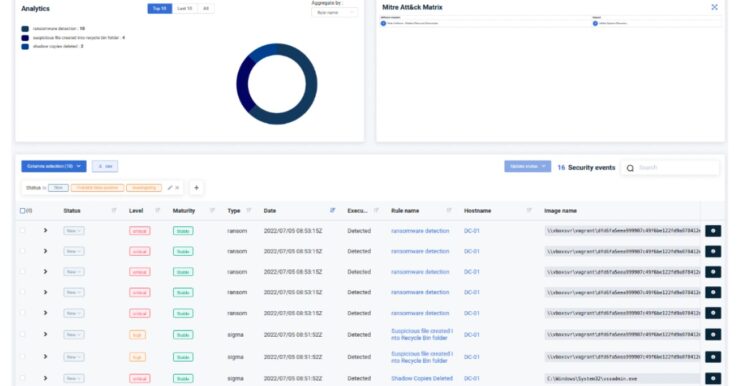Open eye icon of third ransomware detection row
Viewport: 738px width, 386px height.
coord(713,272)
